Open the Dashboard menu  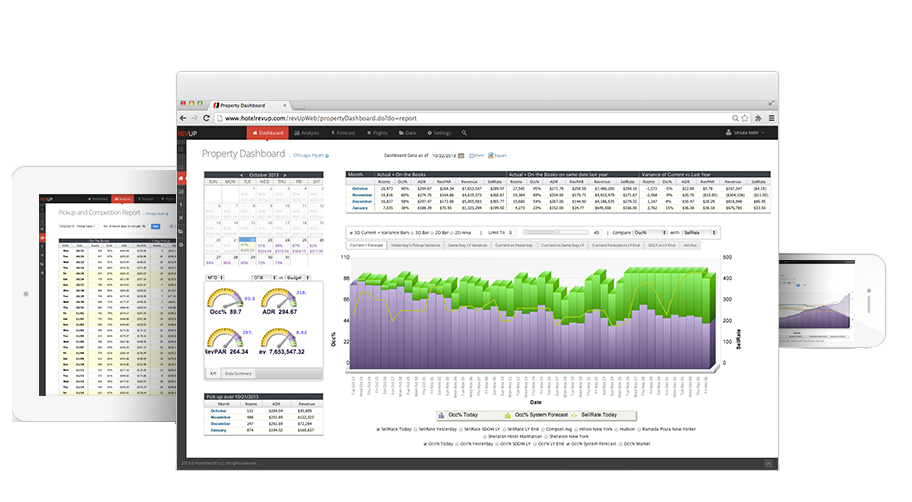tap(268, 133)
